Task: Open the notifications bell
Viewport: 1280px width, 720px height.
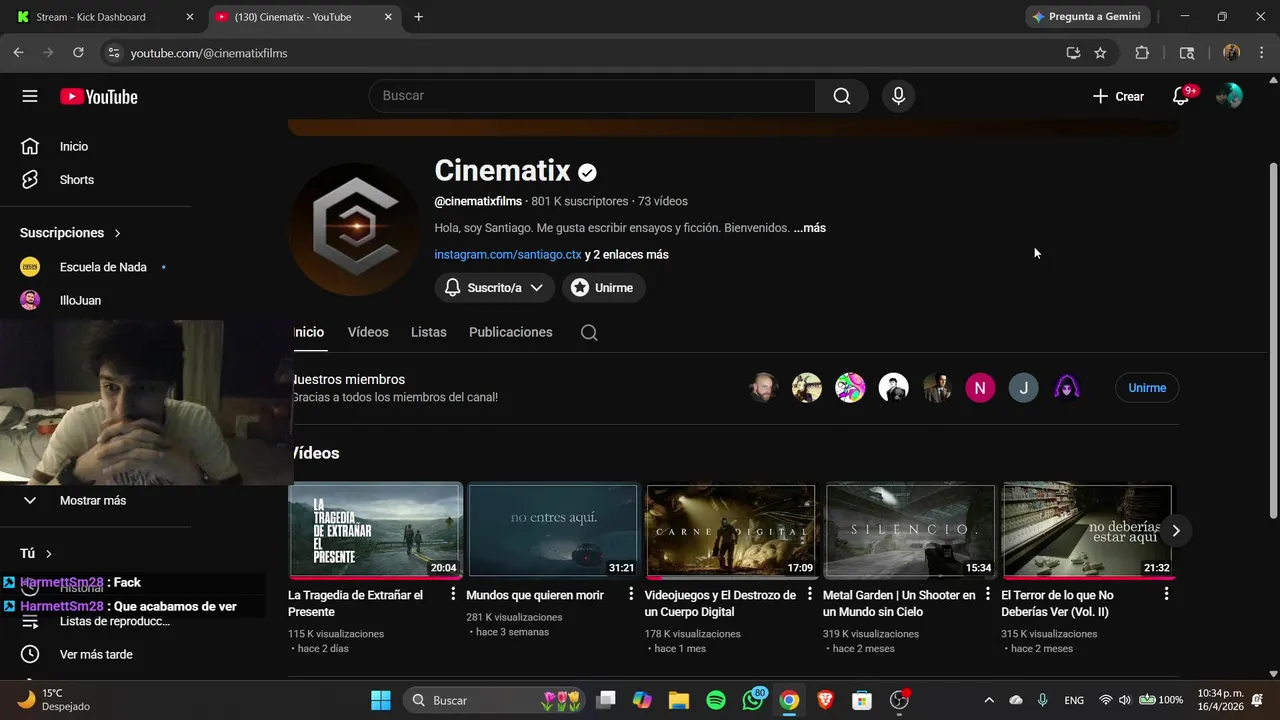Action: 1181,96
